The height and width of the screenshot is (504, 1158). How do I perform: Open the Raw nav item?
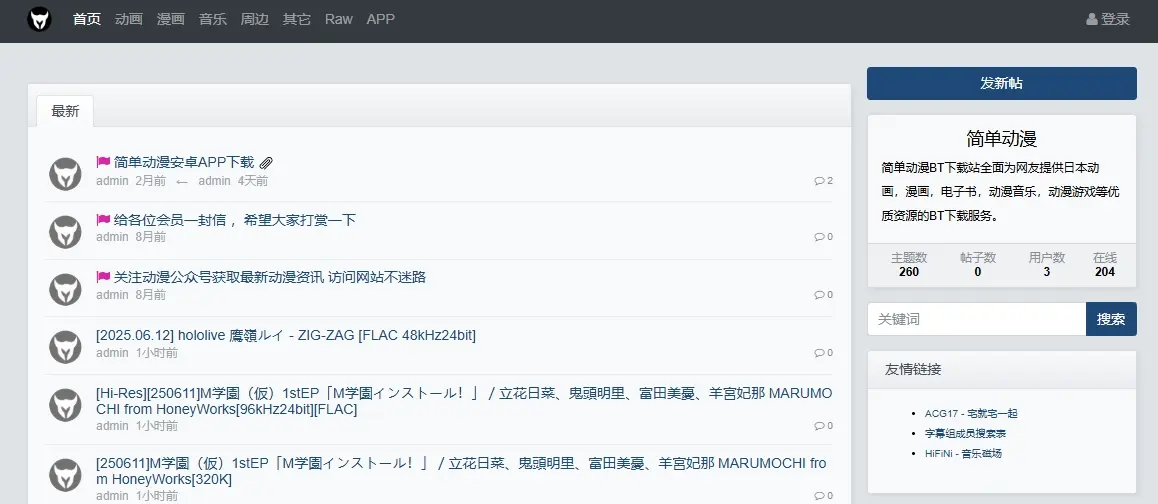point(339,19)
